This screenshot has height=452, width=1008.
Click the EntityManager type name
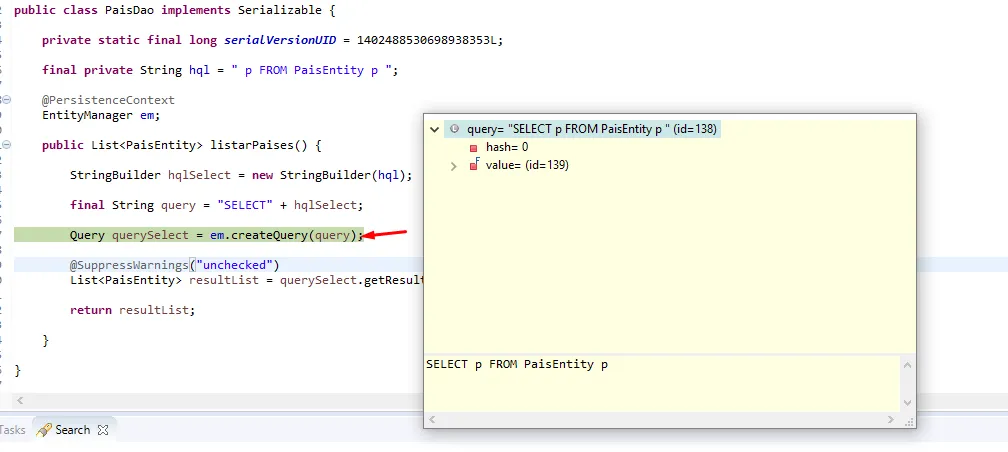coord(87,116)
